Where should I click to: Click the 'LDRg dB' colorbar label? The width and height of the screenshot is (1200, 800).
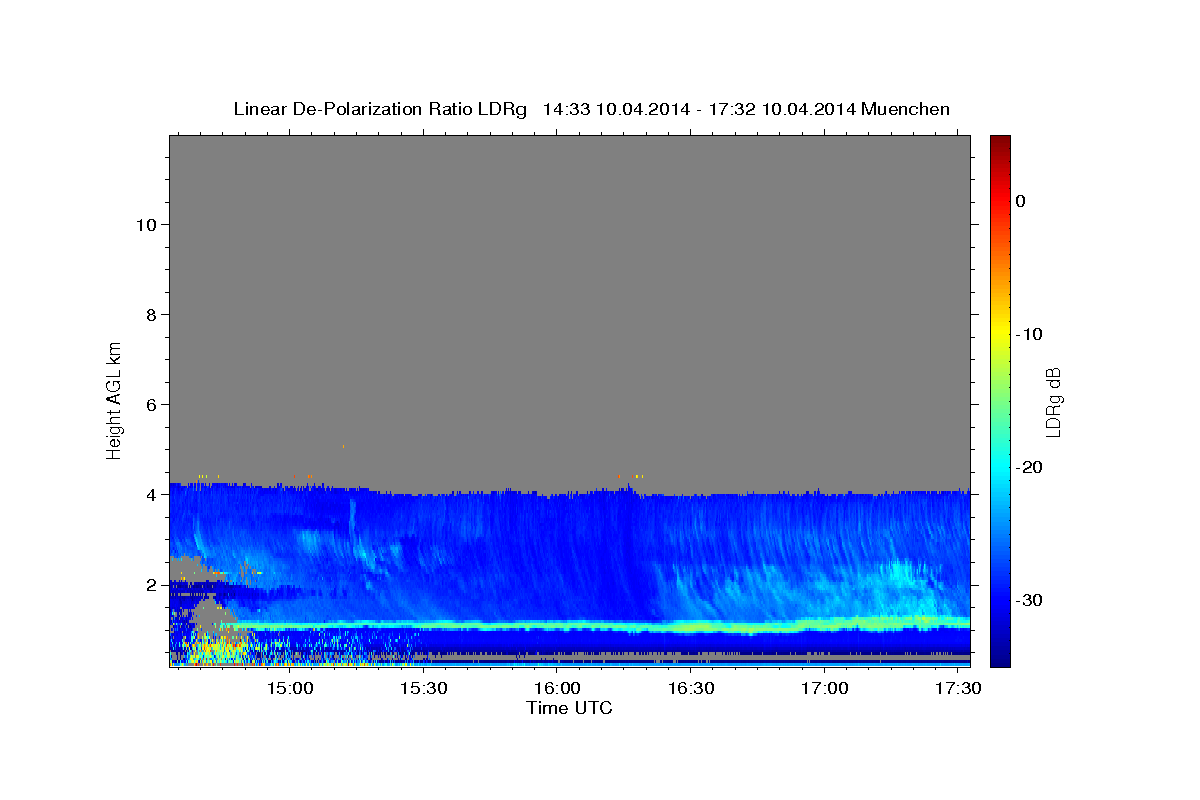tap(1052, 402)
